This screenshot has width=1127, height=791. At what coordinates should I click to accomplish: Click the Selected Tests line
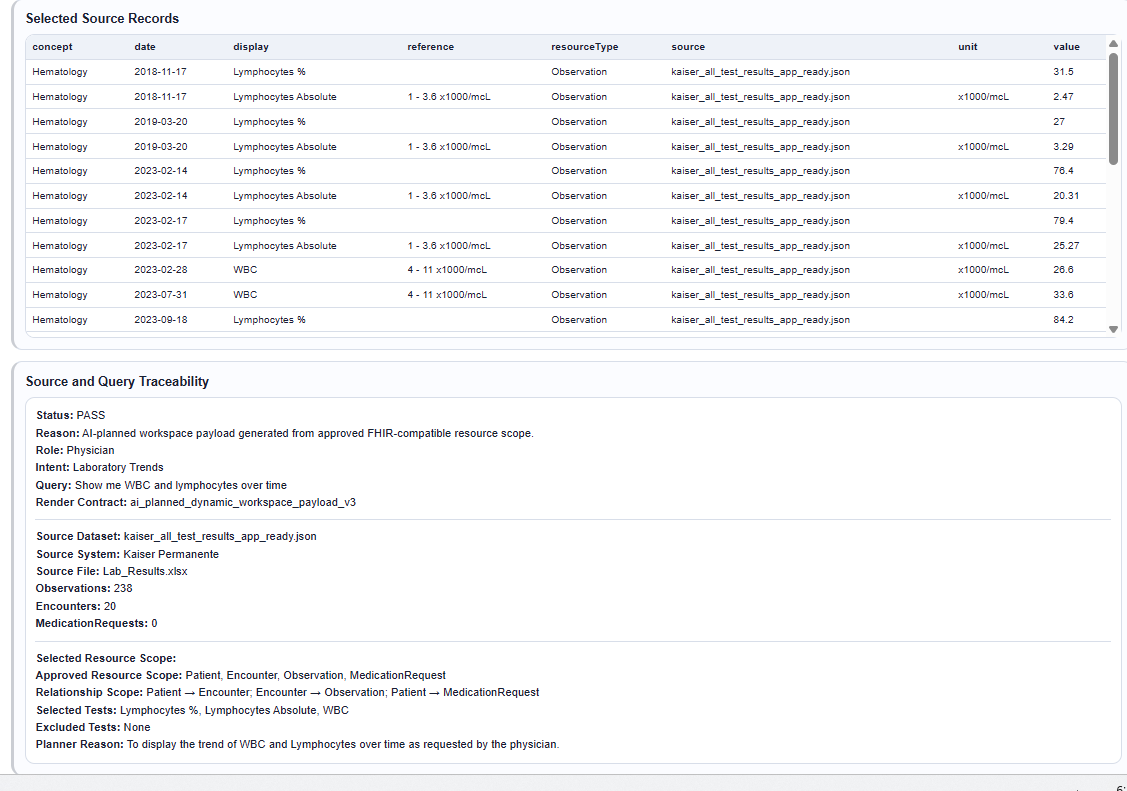[x=192, y=710]
